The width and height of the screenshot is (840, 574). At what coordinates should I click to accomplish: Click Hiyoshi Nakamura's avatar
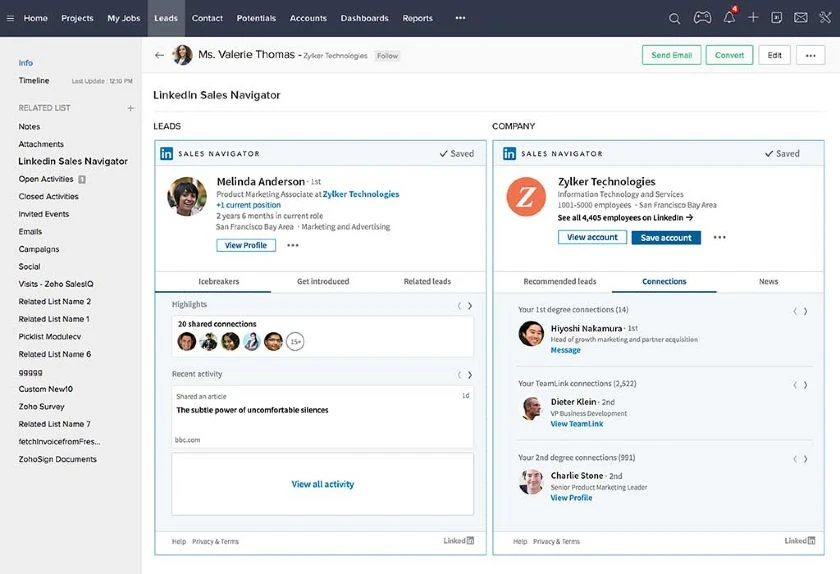531,333
